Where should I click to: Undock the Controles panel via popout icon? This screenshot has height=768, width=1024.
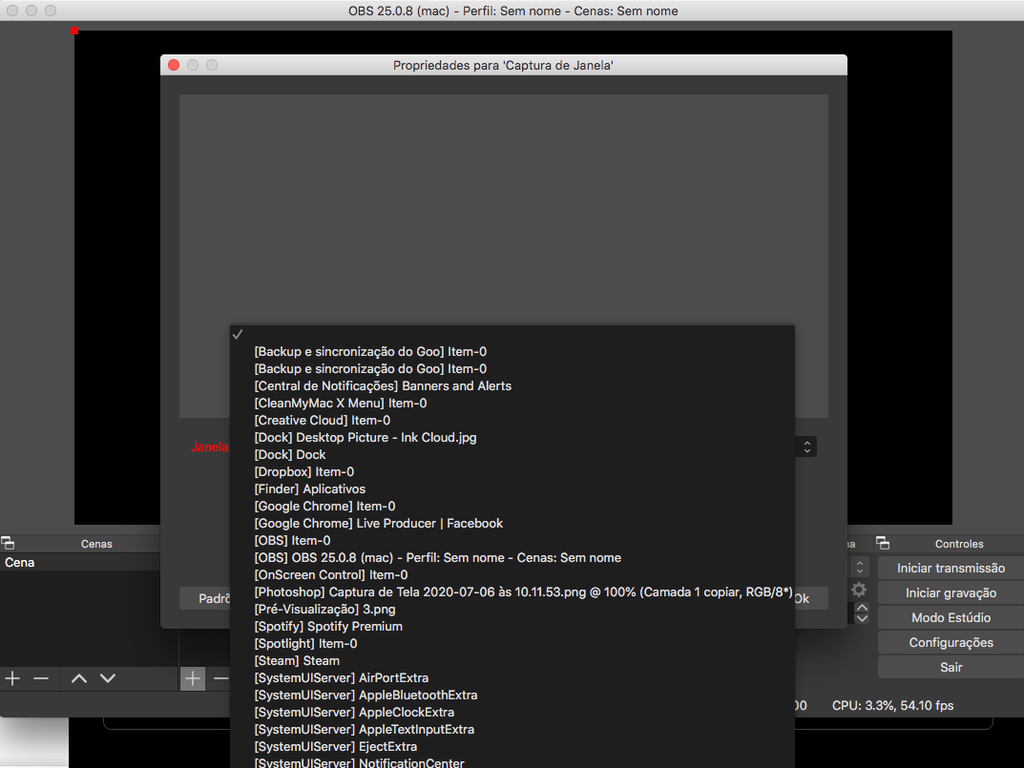[x=883, y=543]
